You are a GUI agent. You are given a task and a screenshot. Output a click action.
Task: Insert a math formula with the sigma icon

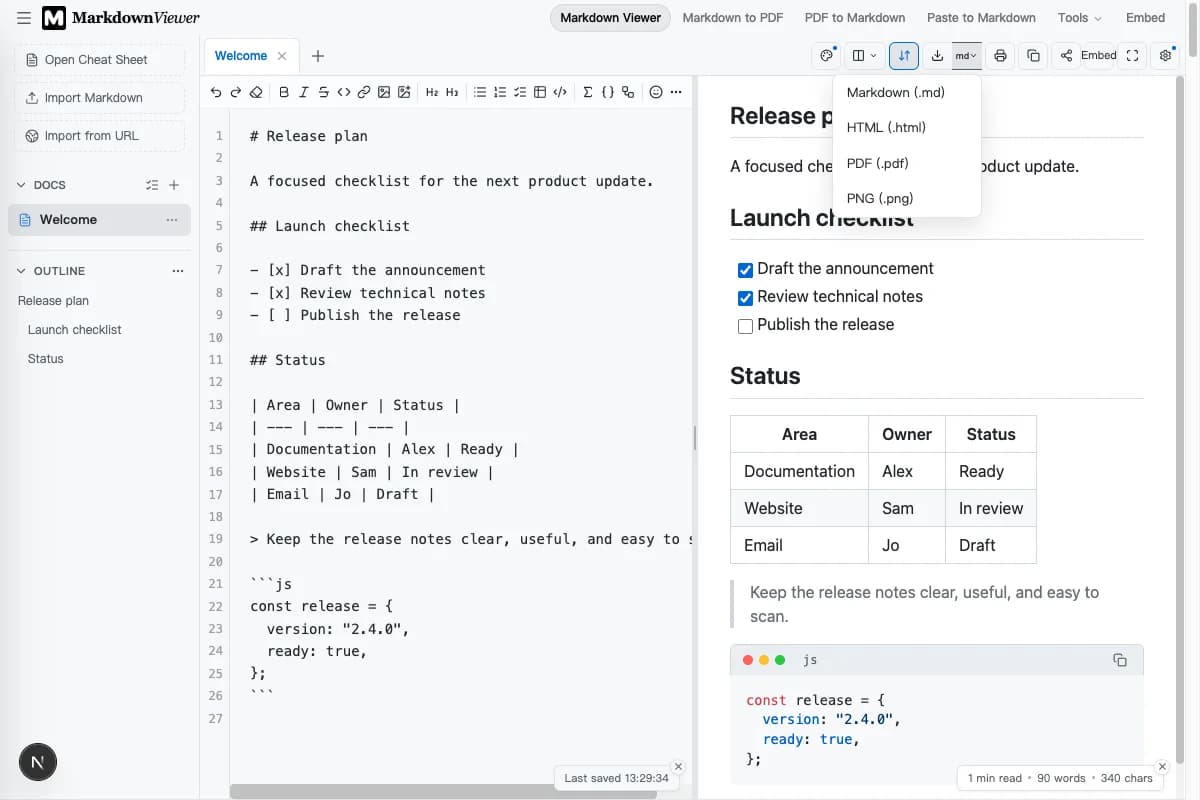point(588,92)
